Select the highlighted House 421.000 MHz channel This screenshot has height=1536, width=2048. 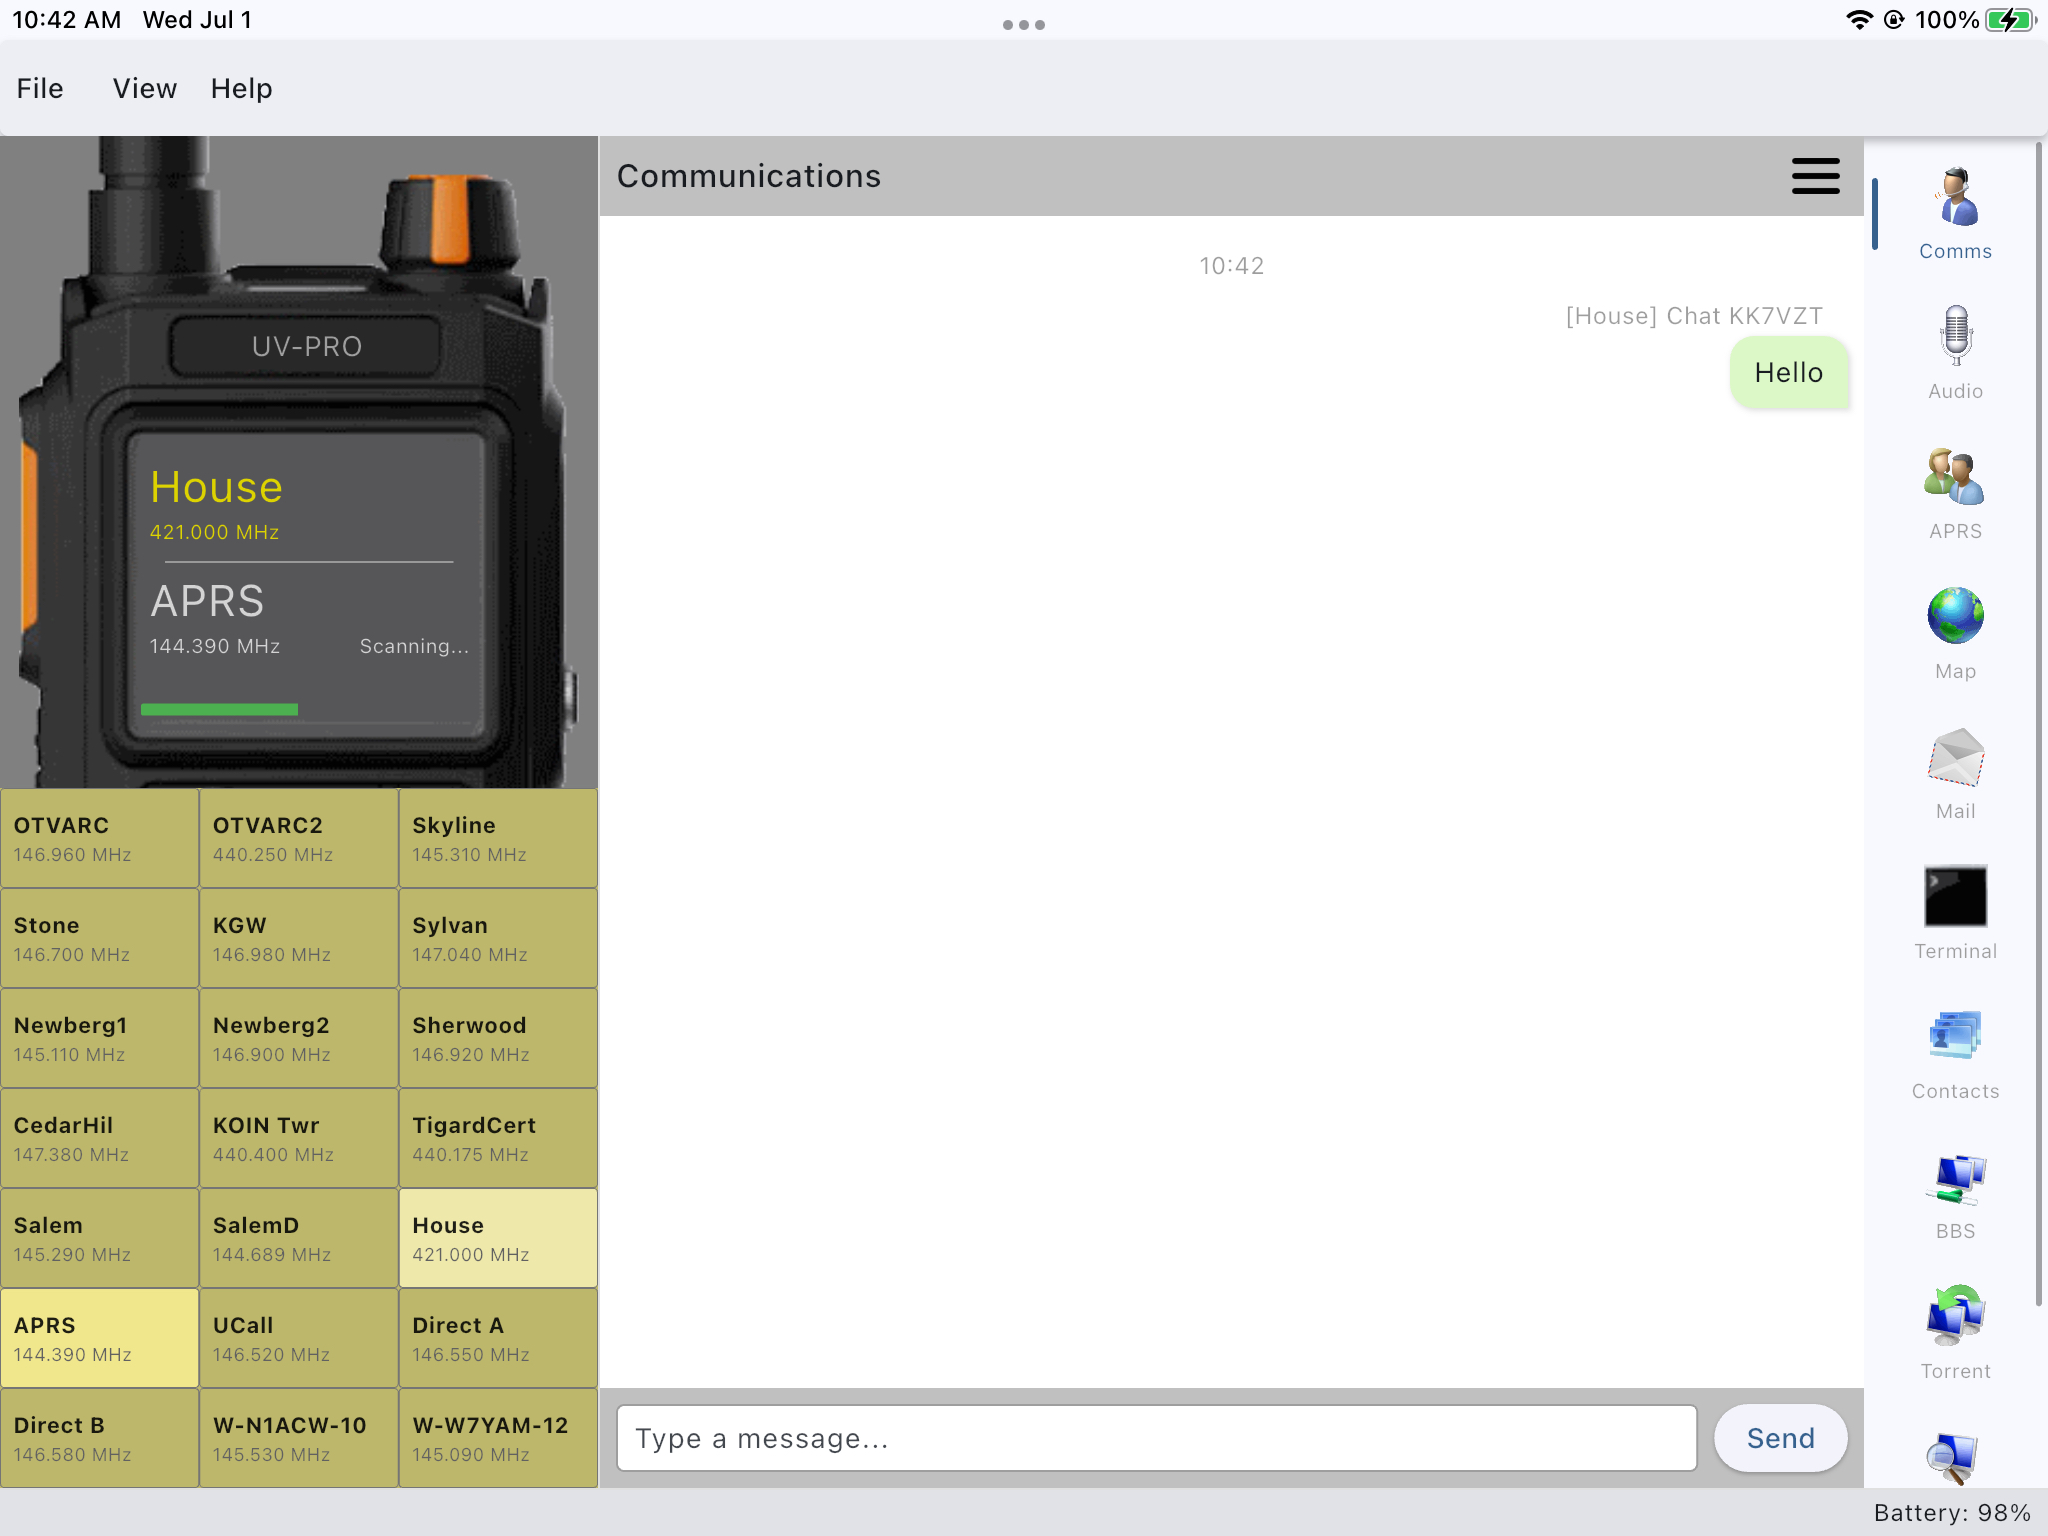tap(498, 1238)
